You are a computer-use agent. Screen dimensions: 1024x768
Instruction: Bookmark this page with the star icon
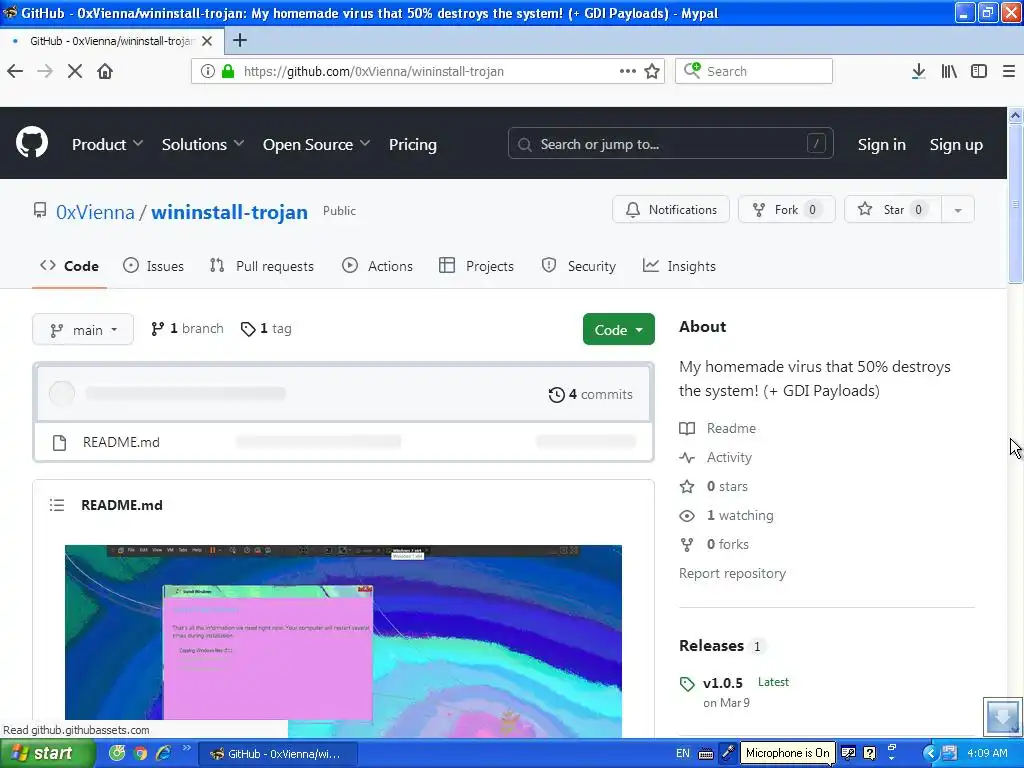652,71
